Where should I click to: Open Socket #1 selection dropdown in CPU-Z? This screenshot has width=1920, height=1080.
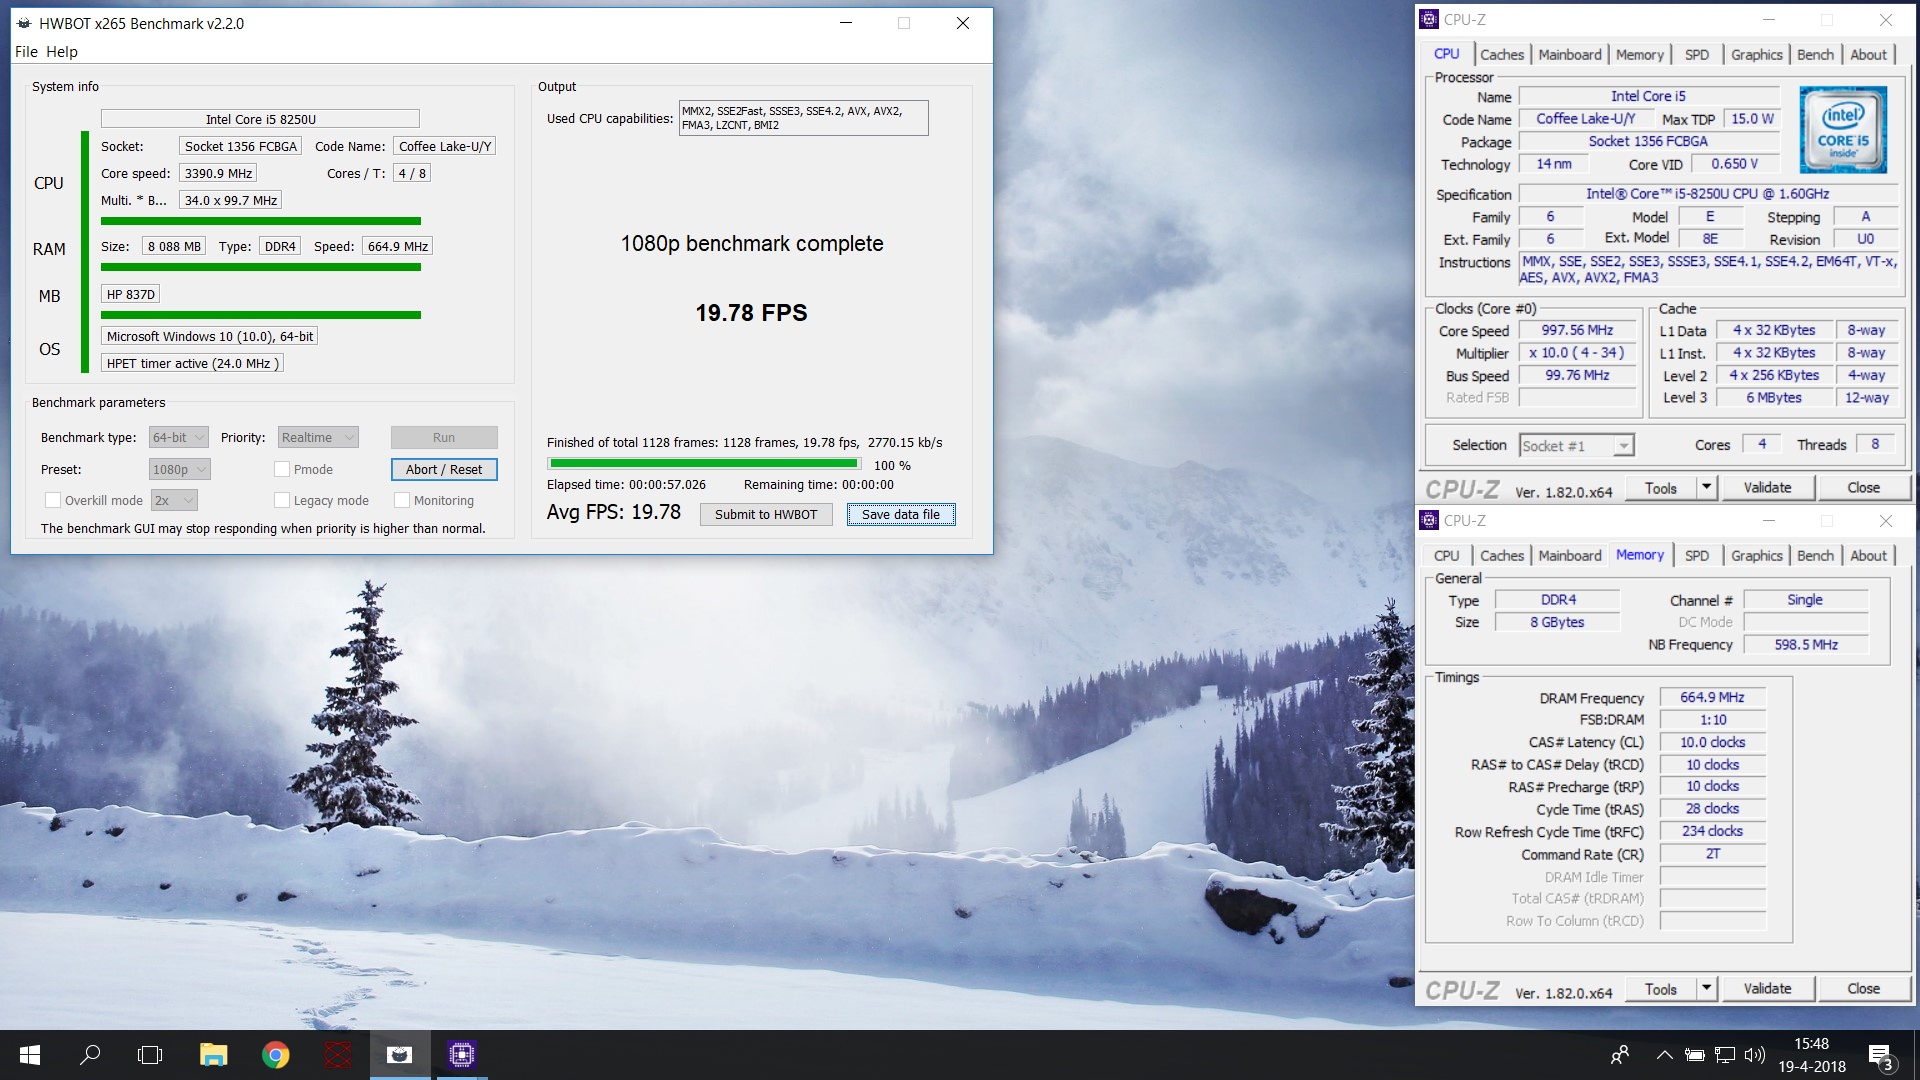1577,446
